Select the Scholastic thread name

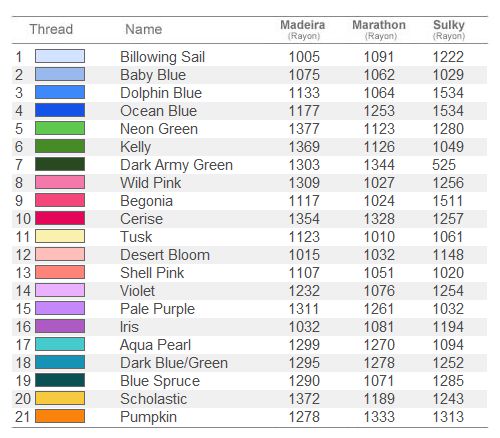click(x=153, y=399)
